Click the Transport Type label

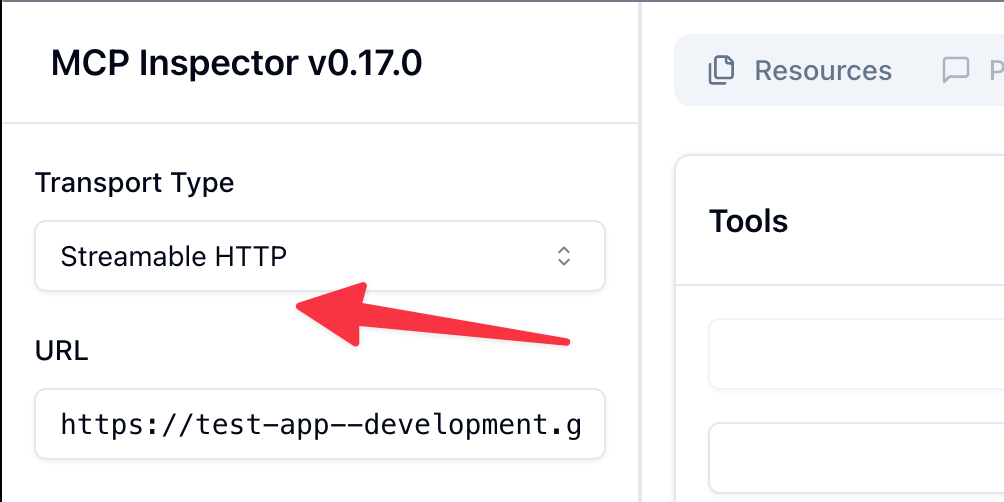pyautogui.click(x=134, y=183)
